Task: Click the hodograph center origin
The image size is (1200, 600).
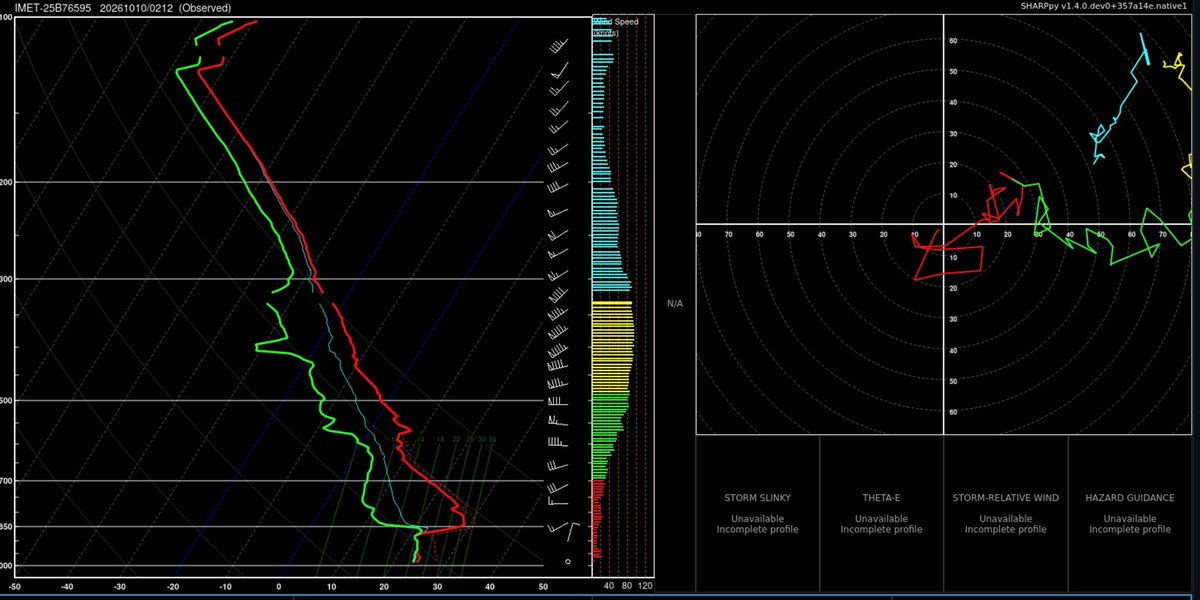Action: 944,224
